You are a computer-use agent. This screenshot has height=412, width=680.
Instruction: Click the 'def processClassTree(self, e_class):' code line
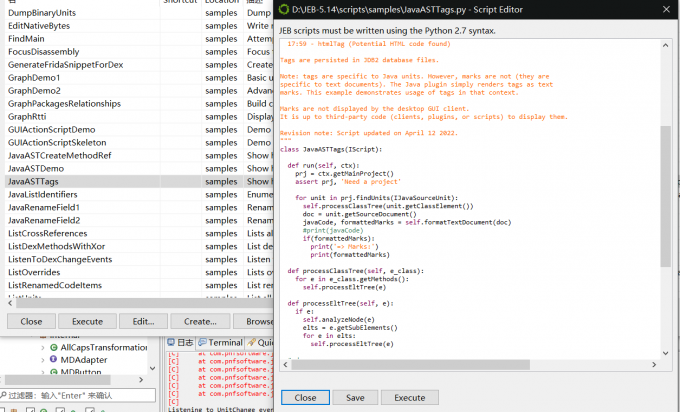[x=356, y=271]
